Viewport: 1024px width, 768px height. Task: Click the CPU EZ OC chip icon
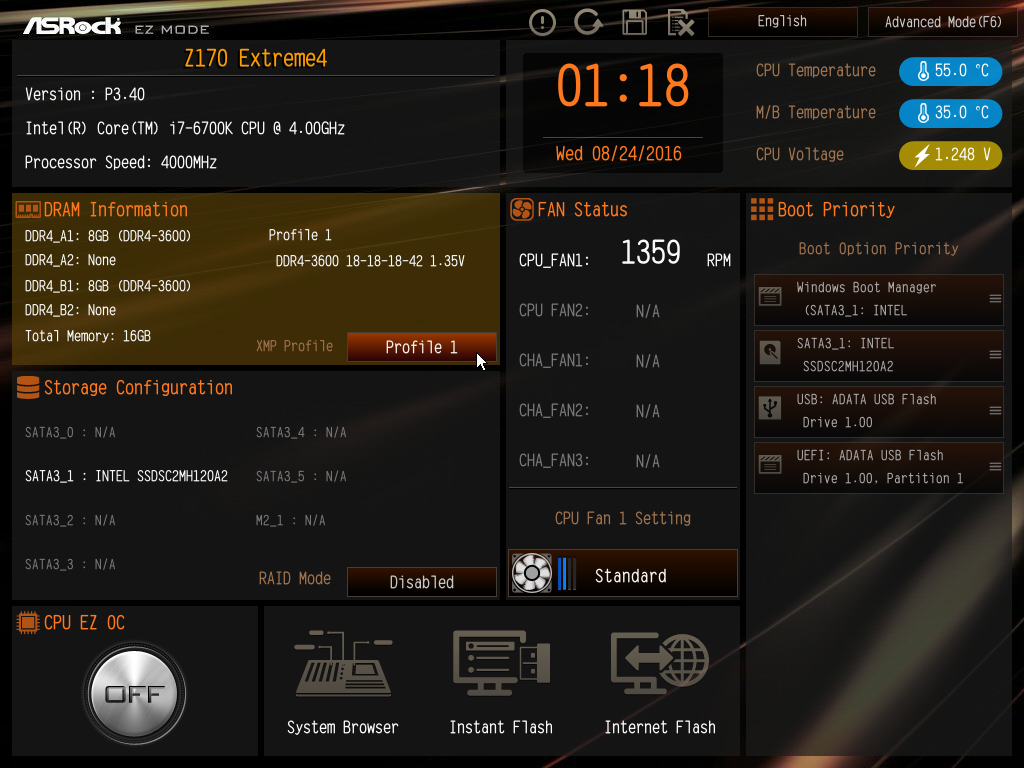28,622
